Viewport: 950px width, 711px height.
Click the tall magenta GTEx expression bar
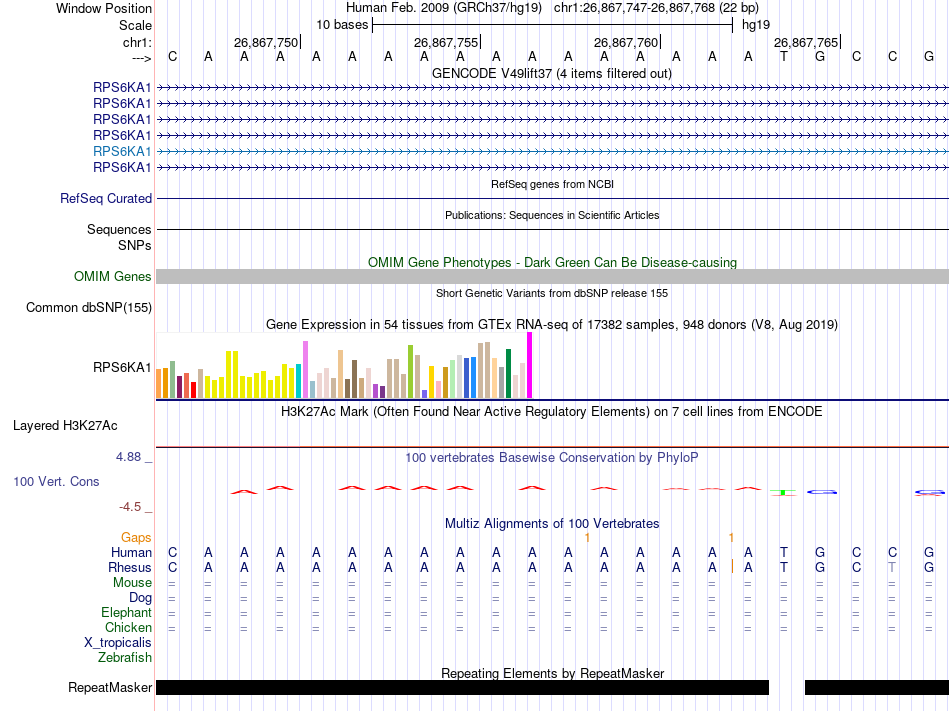[x=530, y=366]
